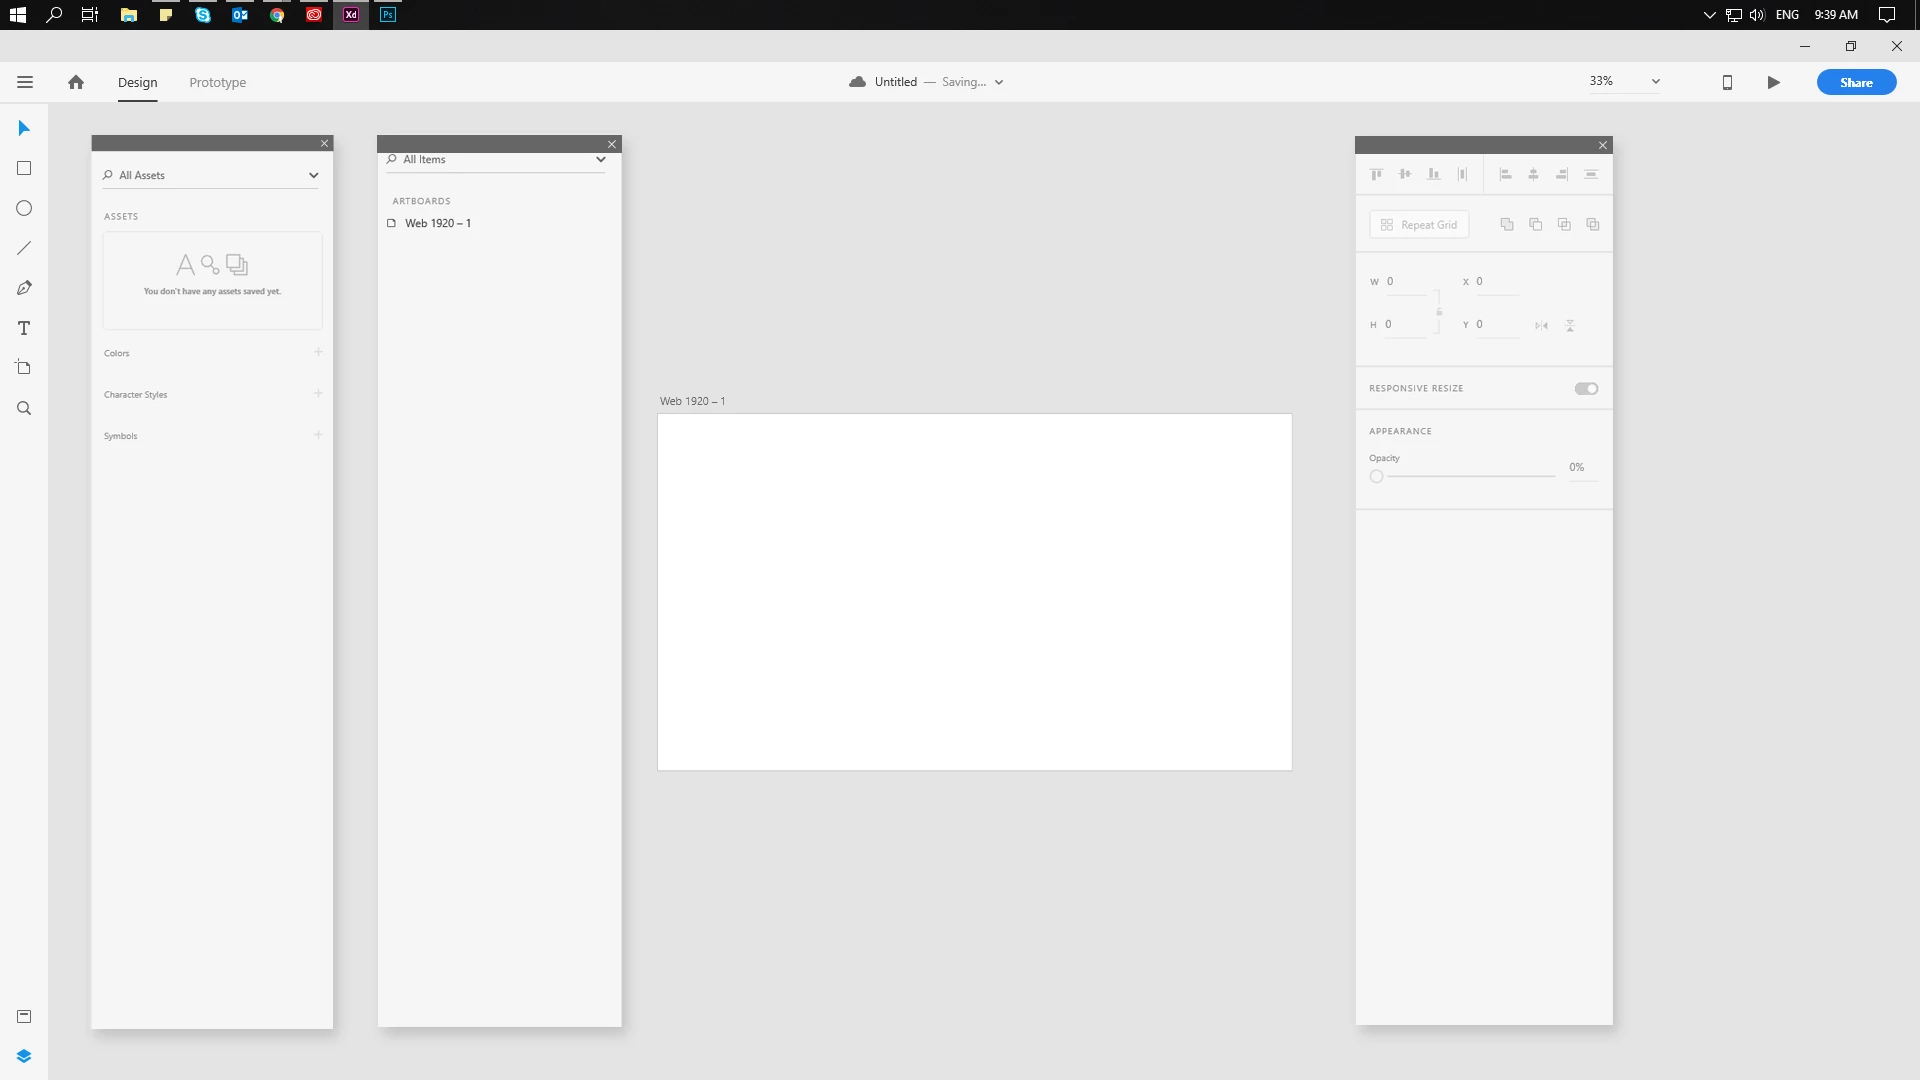Click the Share button
1920x1080 pixels.
(1856, 82)
